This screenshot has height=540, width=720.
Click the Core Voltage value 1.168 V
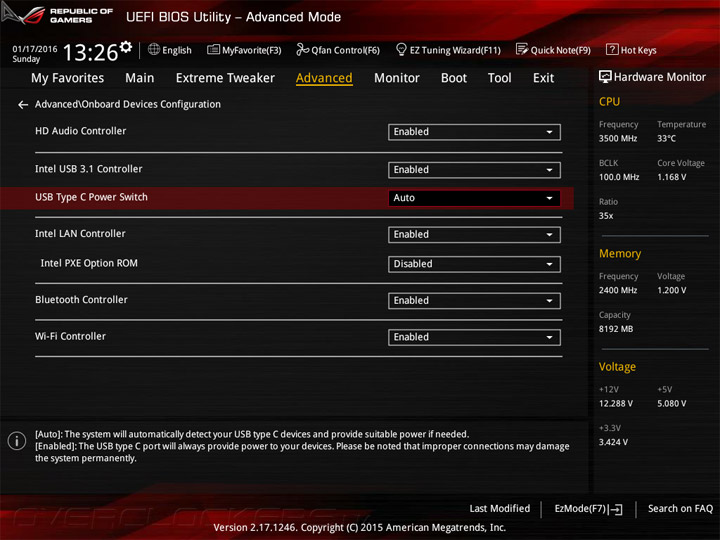point(671,177)
